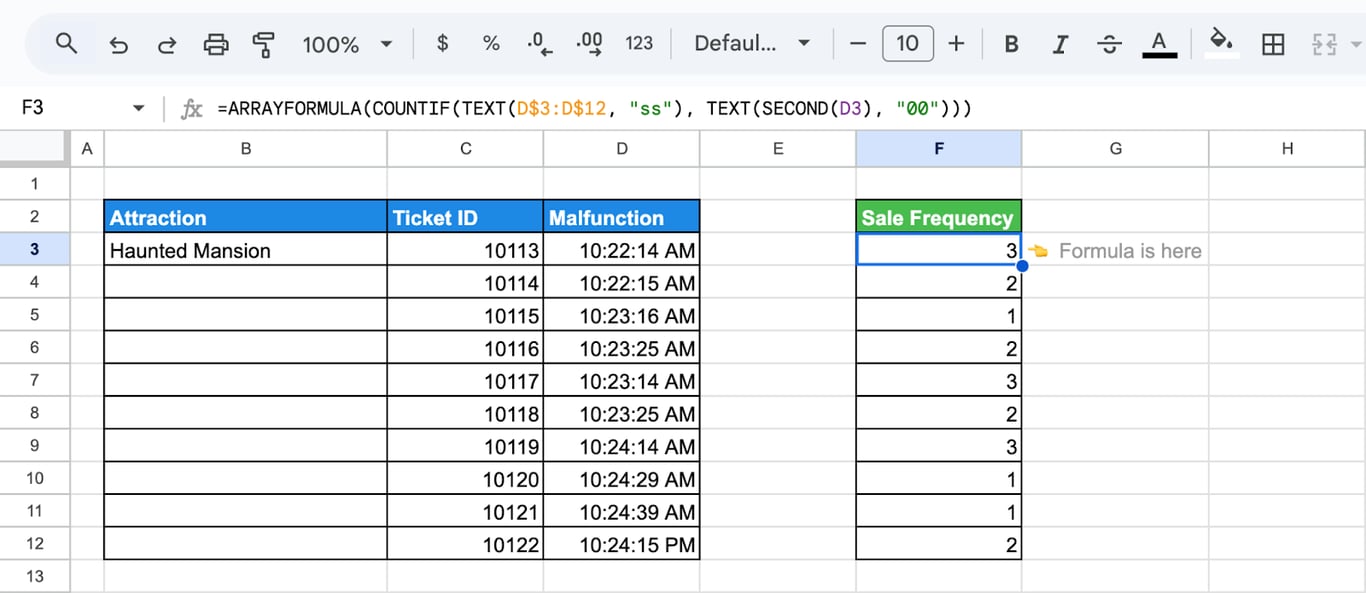Viewport: 1366px width, 593px height.
Task: Select column A header
Action: click(87, 148)
